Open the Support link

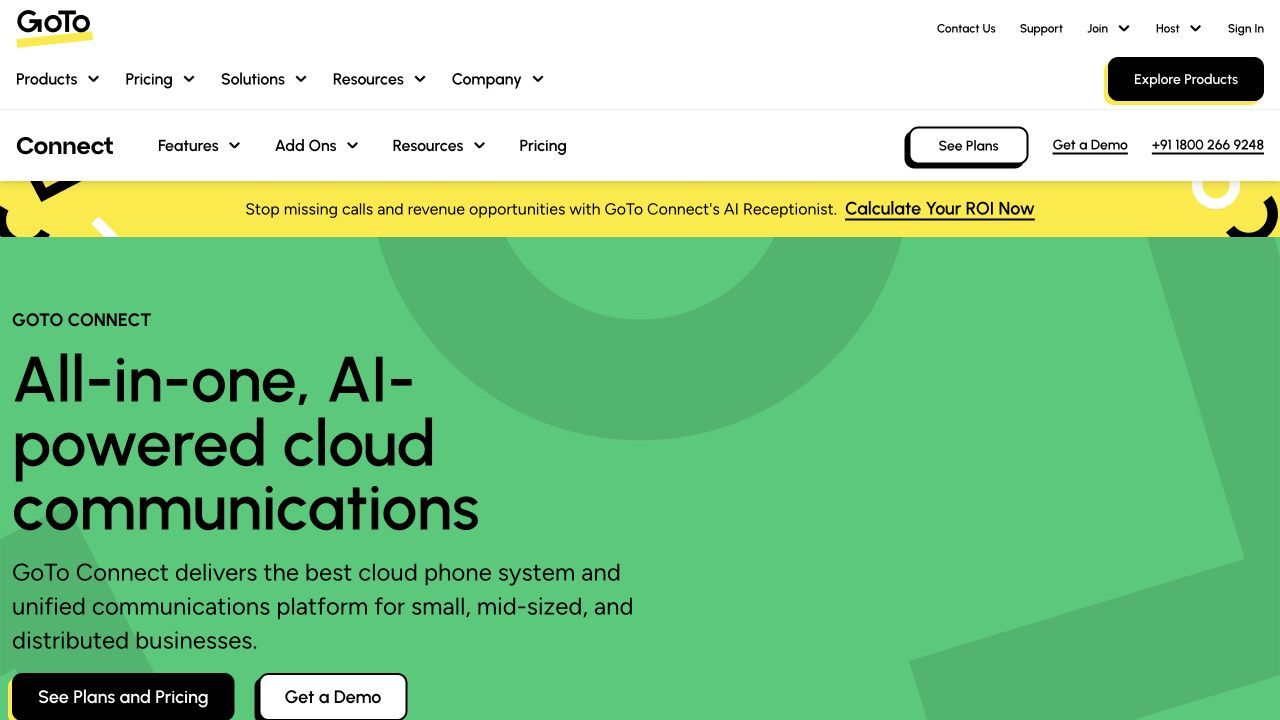1041,28
